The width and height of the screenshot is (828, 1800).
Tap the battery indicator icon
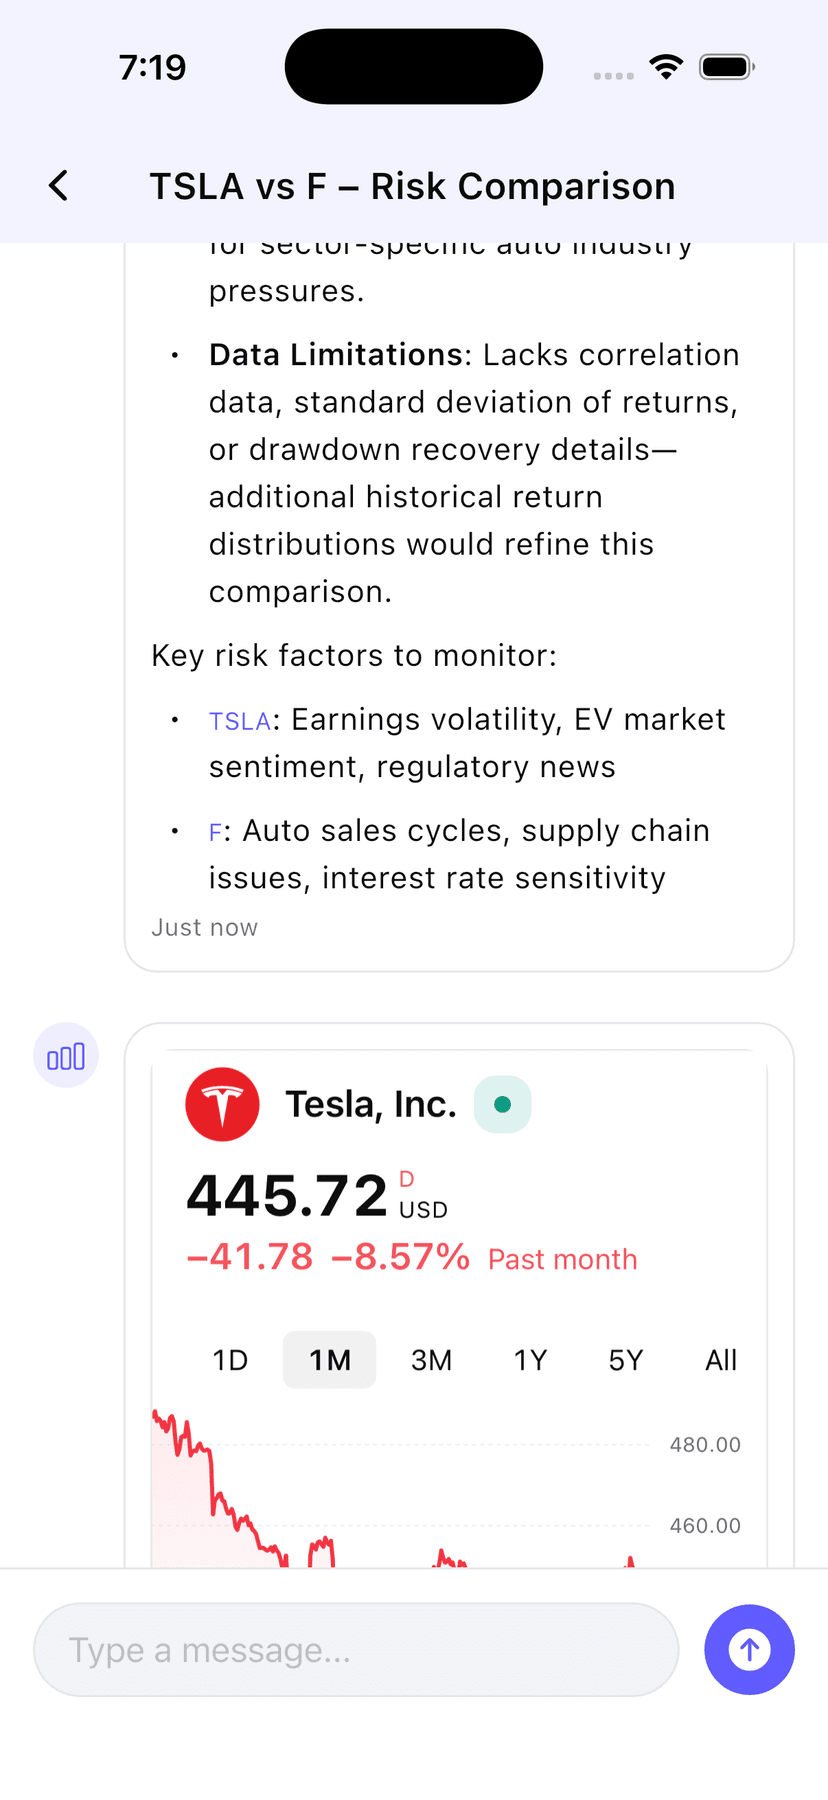(727, 66)
